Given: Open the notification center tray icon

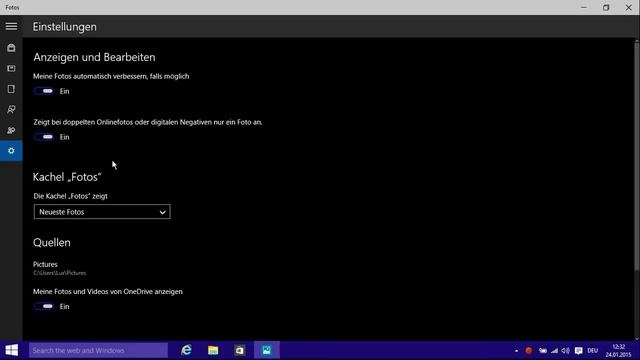Looking at the screenshot, I should point(578,351).
